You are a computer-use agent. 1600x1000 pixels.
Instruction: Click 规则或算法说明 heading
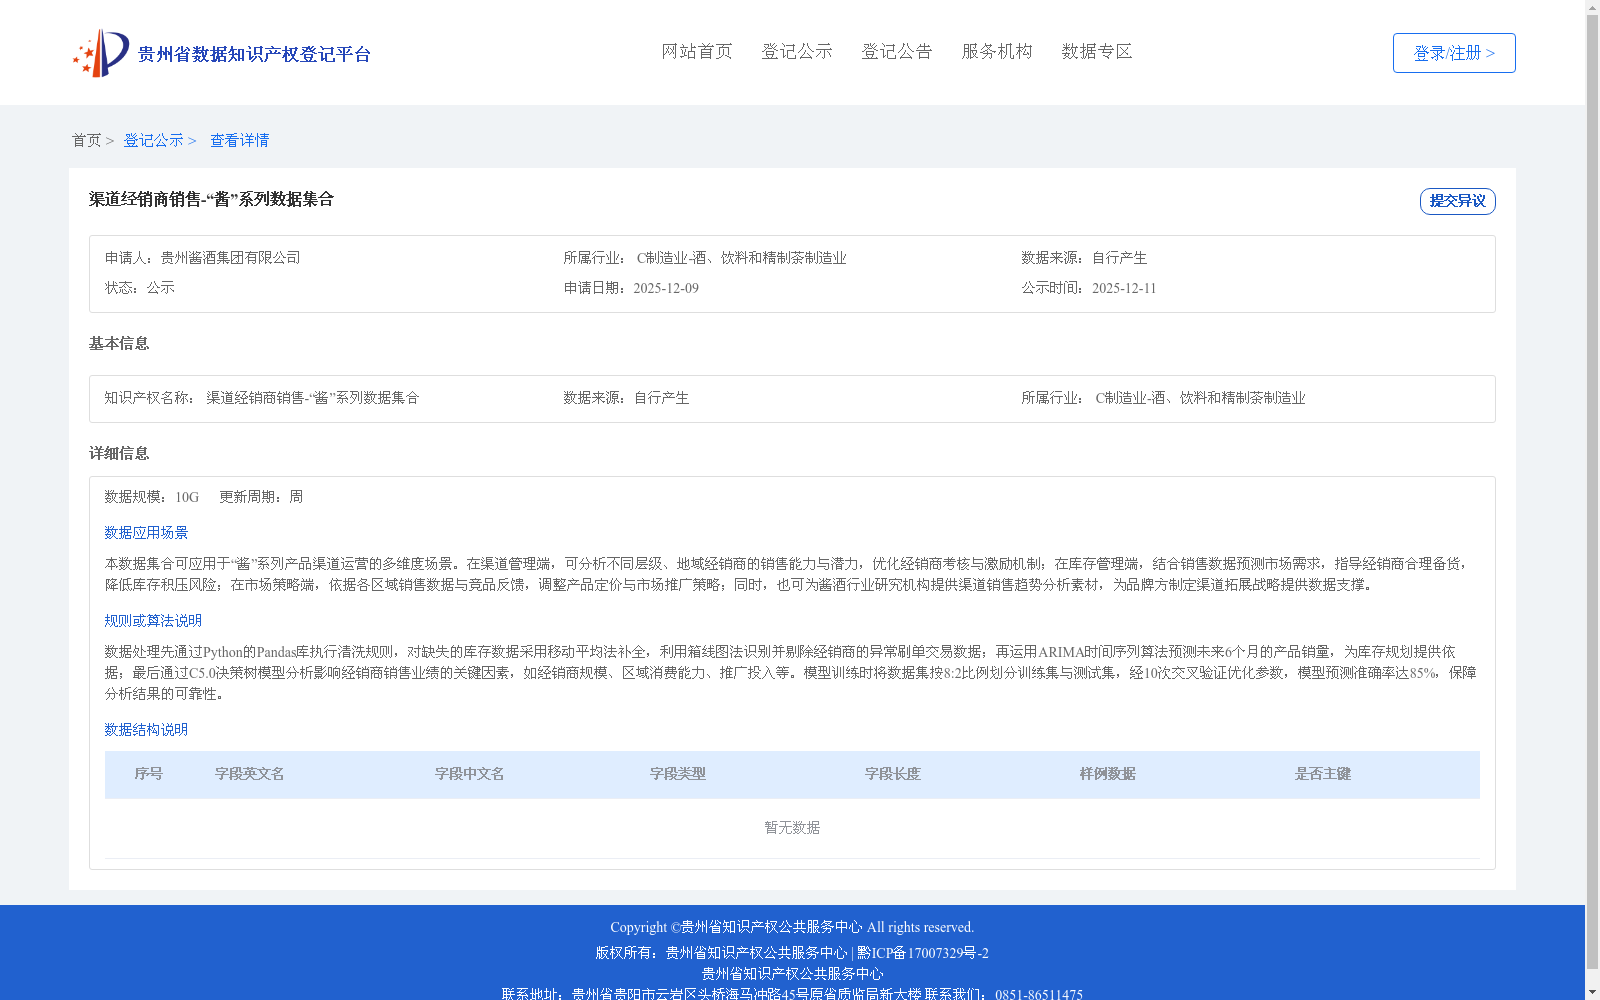[153, 621]
